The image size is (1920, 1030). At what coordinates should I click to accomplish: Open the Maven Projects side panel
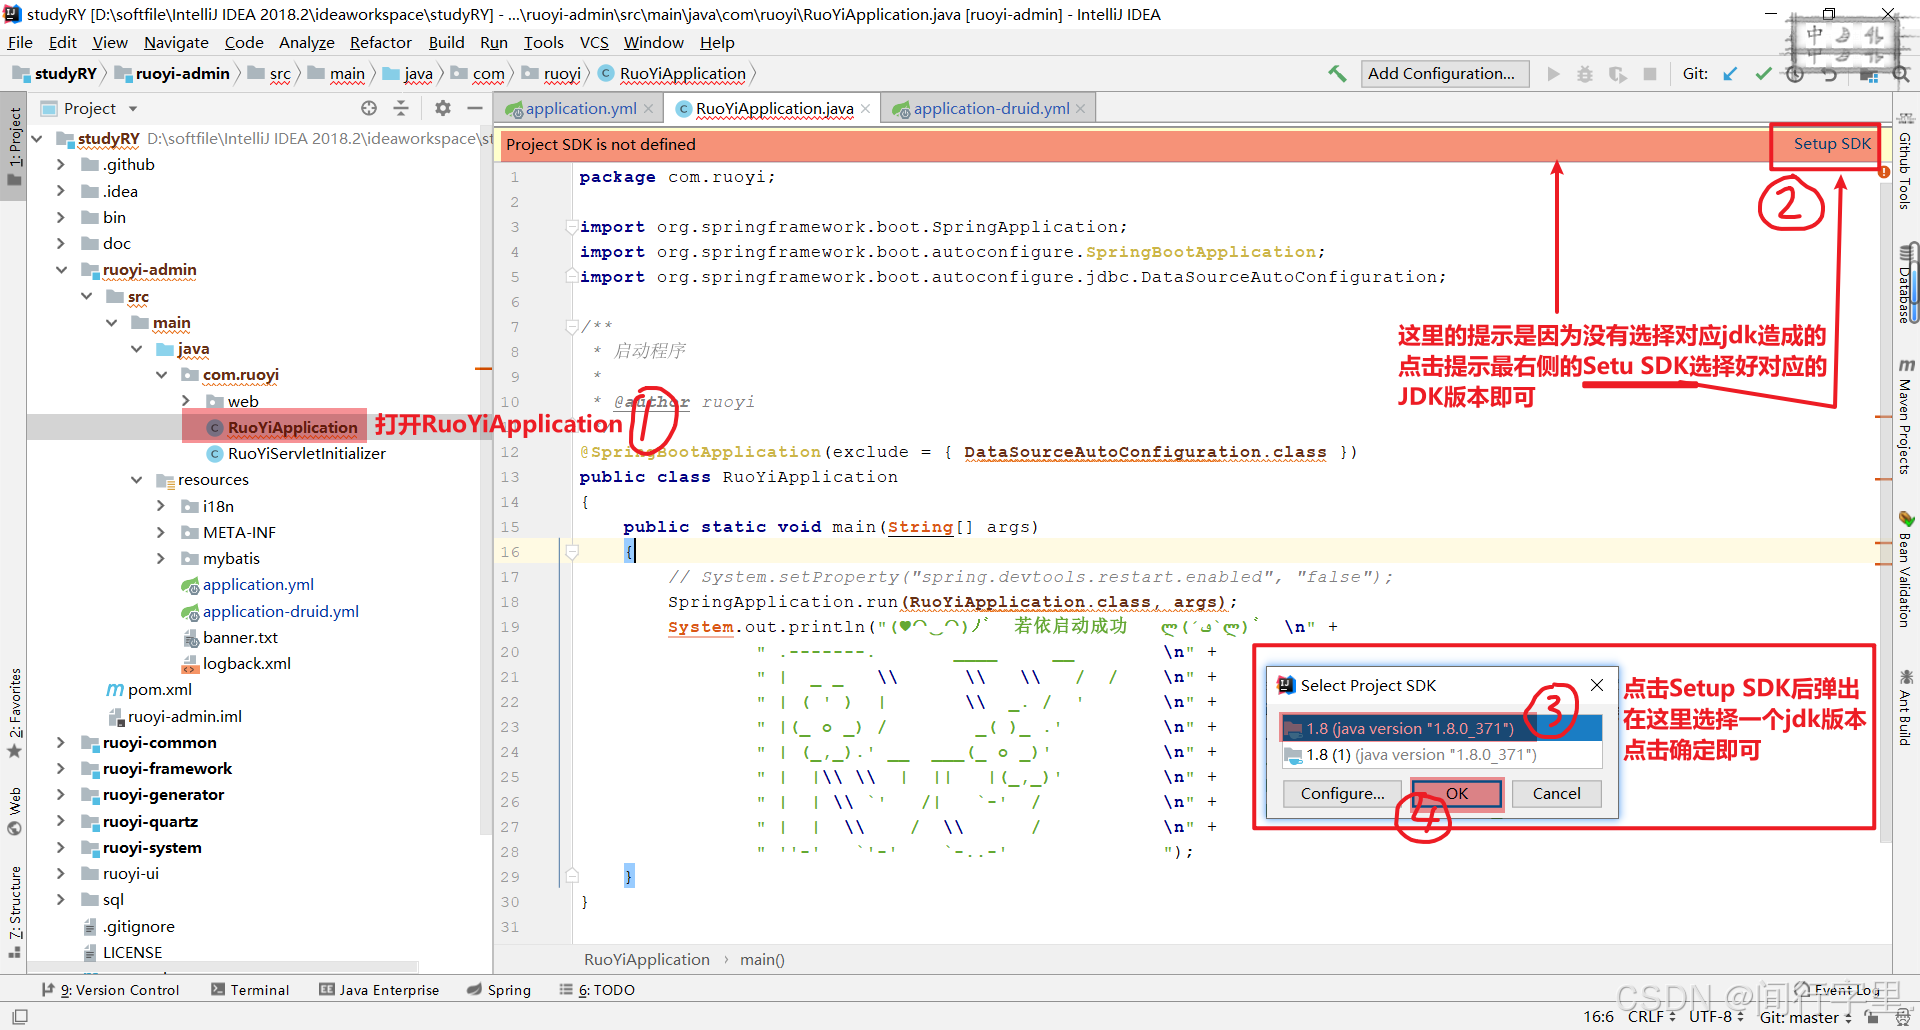click(x=1906, y=416)
